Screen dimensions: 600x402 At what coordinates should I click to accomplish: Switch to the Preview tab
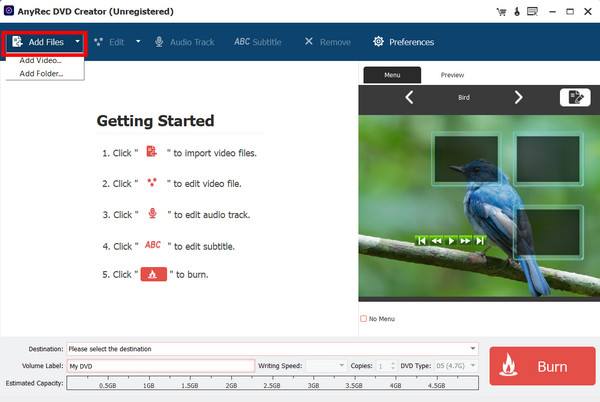coord(452,75)
